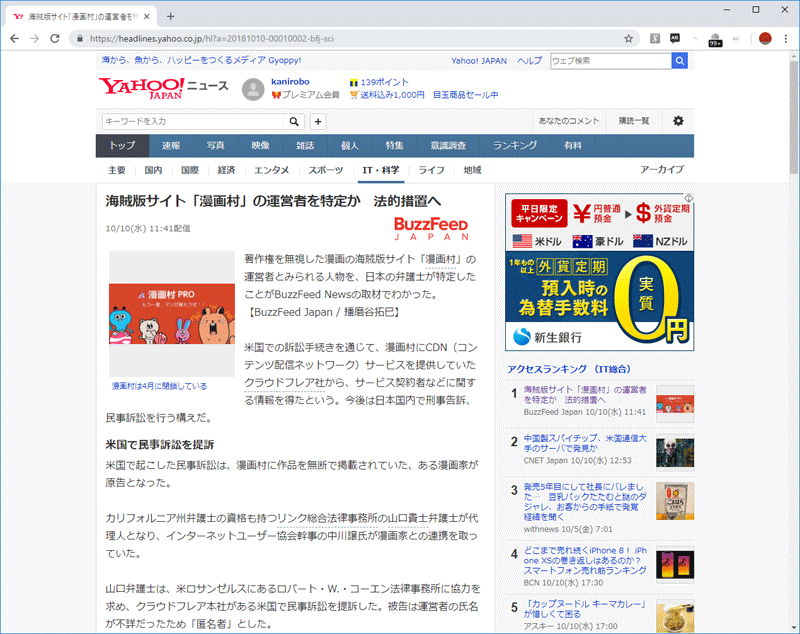Click the browser address bar URL
Viewport: 800px width, 634px height.
point(212,39)
